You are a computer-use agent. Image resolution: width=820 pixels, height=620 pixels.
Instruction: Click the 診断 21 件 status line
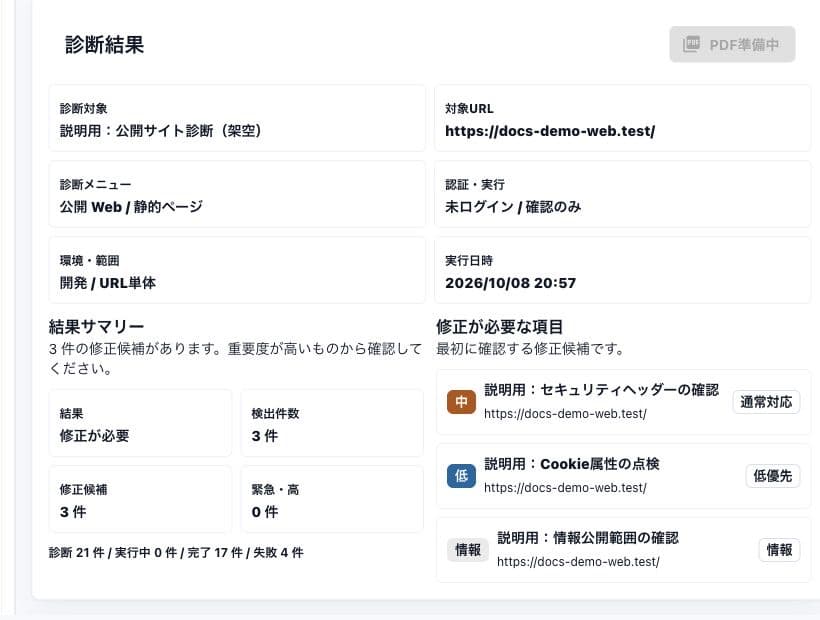(x=176, y=553)
